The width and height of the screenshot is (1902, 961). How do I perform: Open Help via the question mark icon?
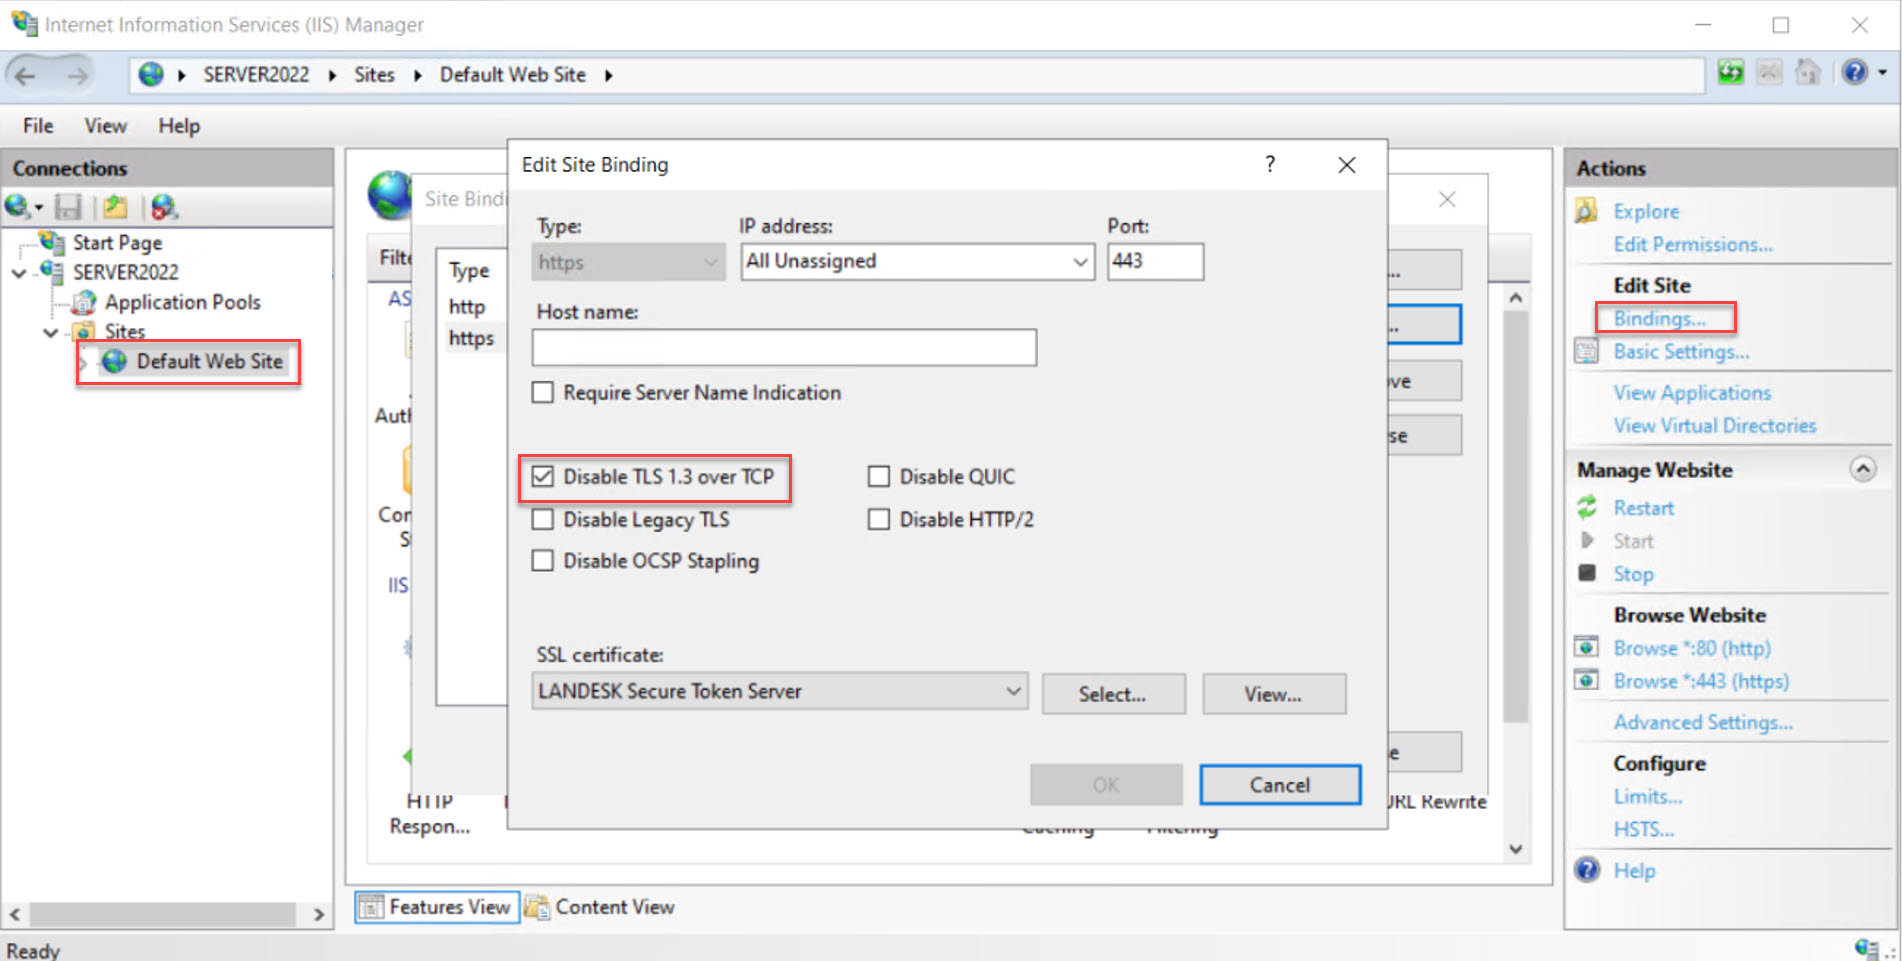click(1856, 72)
